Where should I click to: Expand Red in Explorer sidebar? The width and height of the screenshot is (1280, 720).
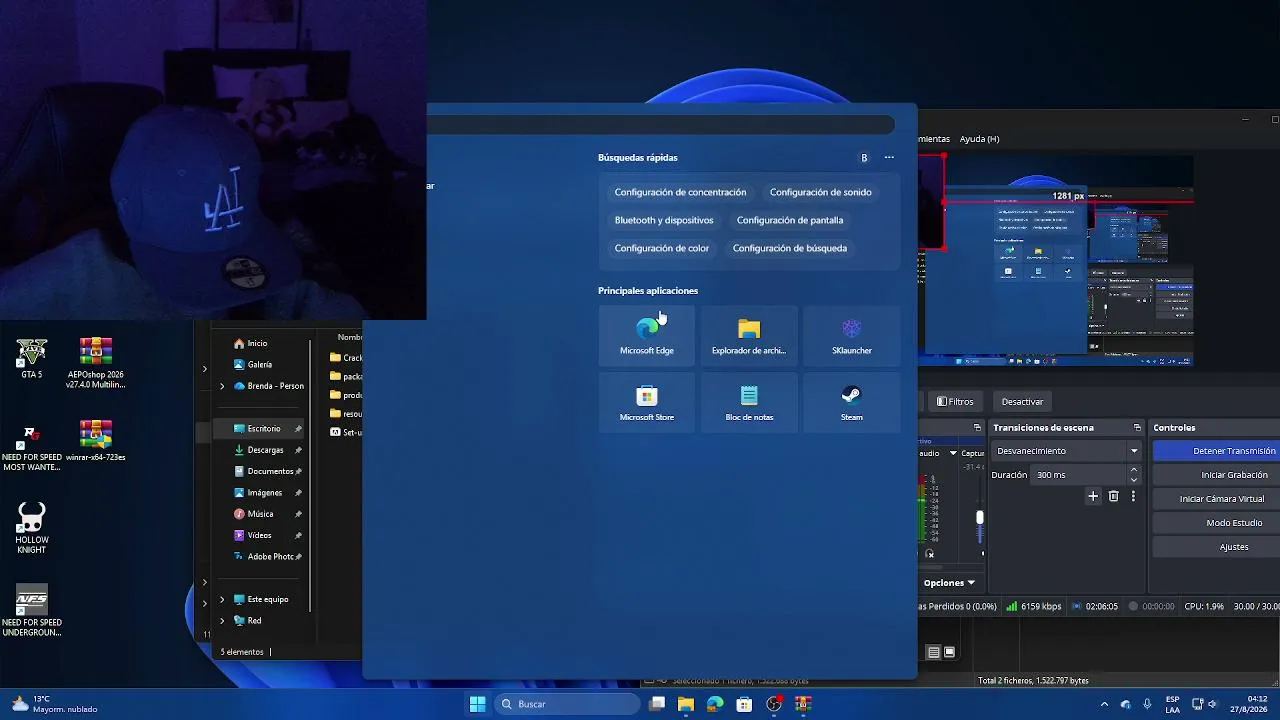pyautogui.click(x=222, y=621)
